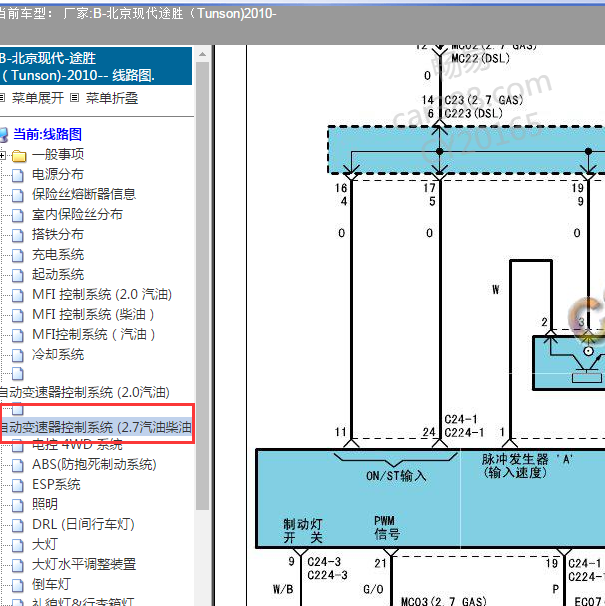This screenshot has width=605, height=606.
Task: Click page icon beside 大灯水平调整装置
Action: coord(18,565)
